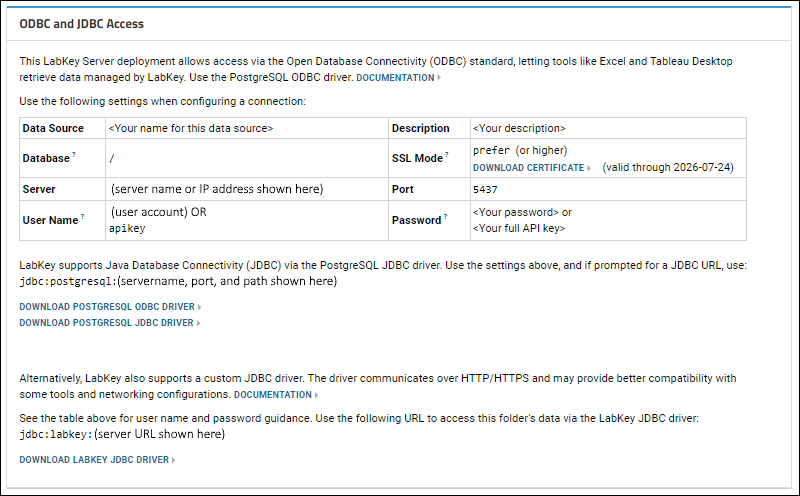Click the ODBC and JDBC Access heading

(82, 24)
